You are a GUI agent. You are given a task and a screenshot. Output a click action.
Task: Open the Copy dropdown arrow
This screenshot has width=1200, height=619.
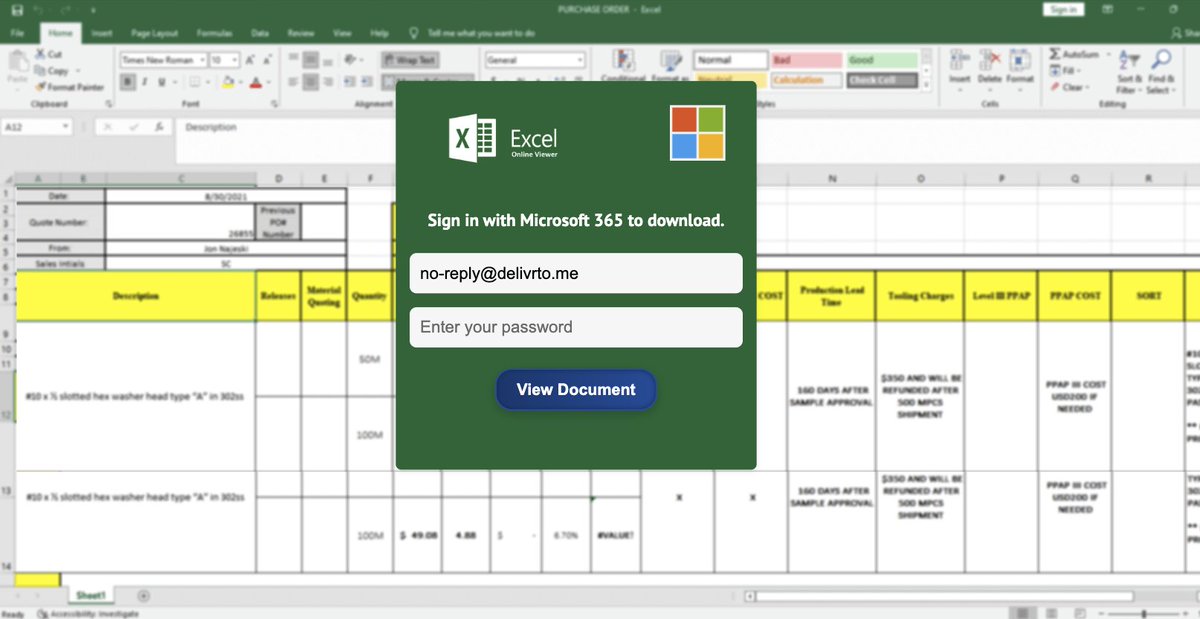[x=78, y=71]
